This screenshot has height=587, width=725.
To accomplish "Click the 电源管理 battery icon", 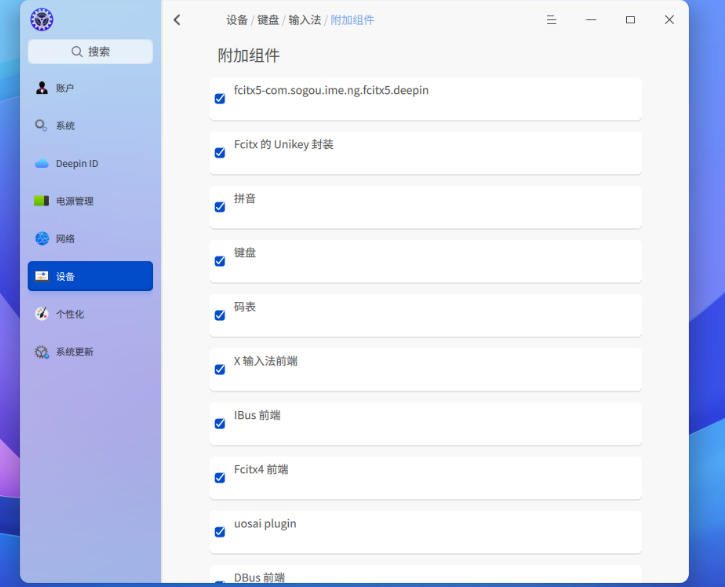I will pos(42,201).
